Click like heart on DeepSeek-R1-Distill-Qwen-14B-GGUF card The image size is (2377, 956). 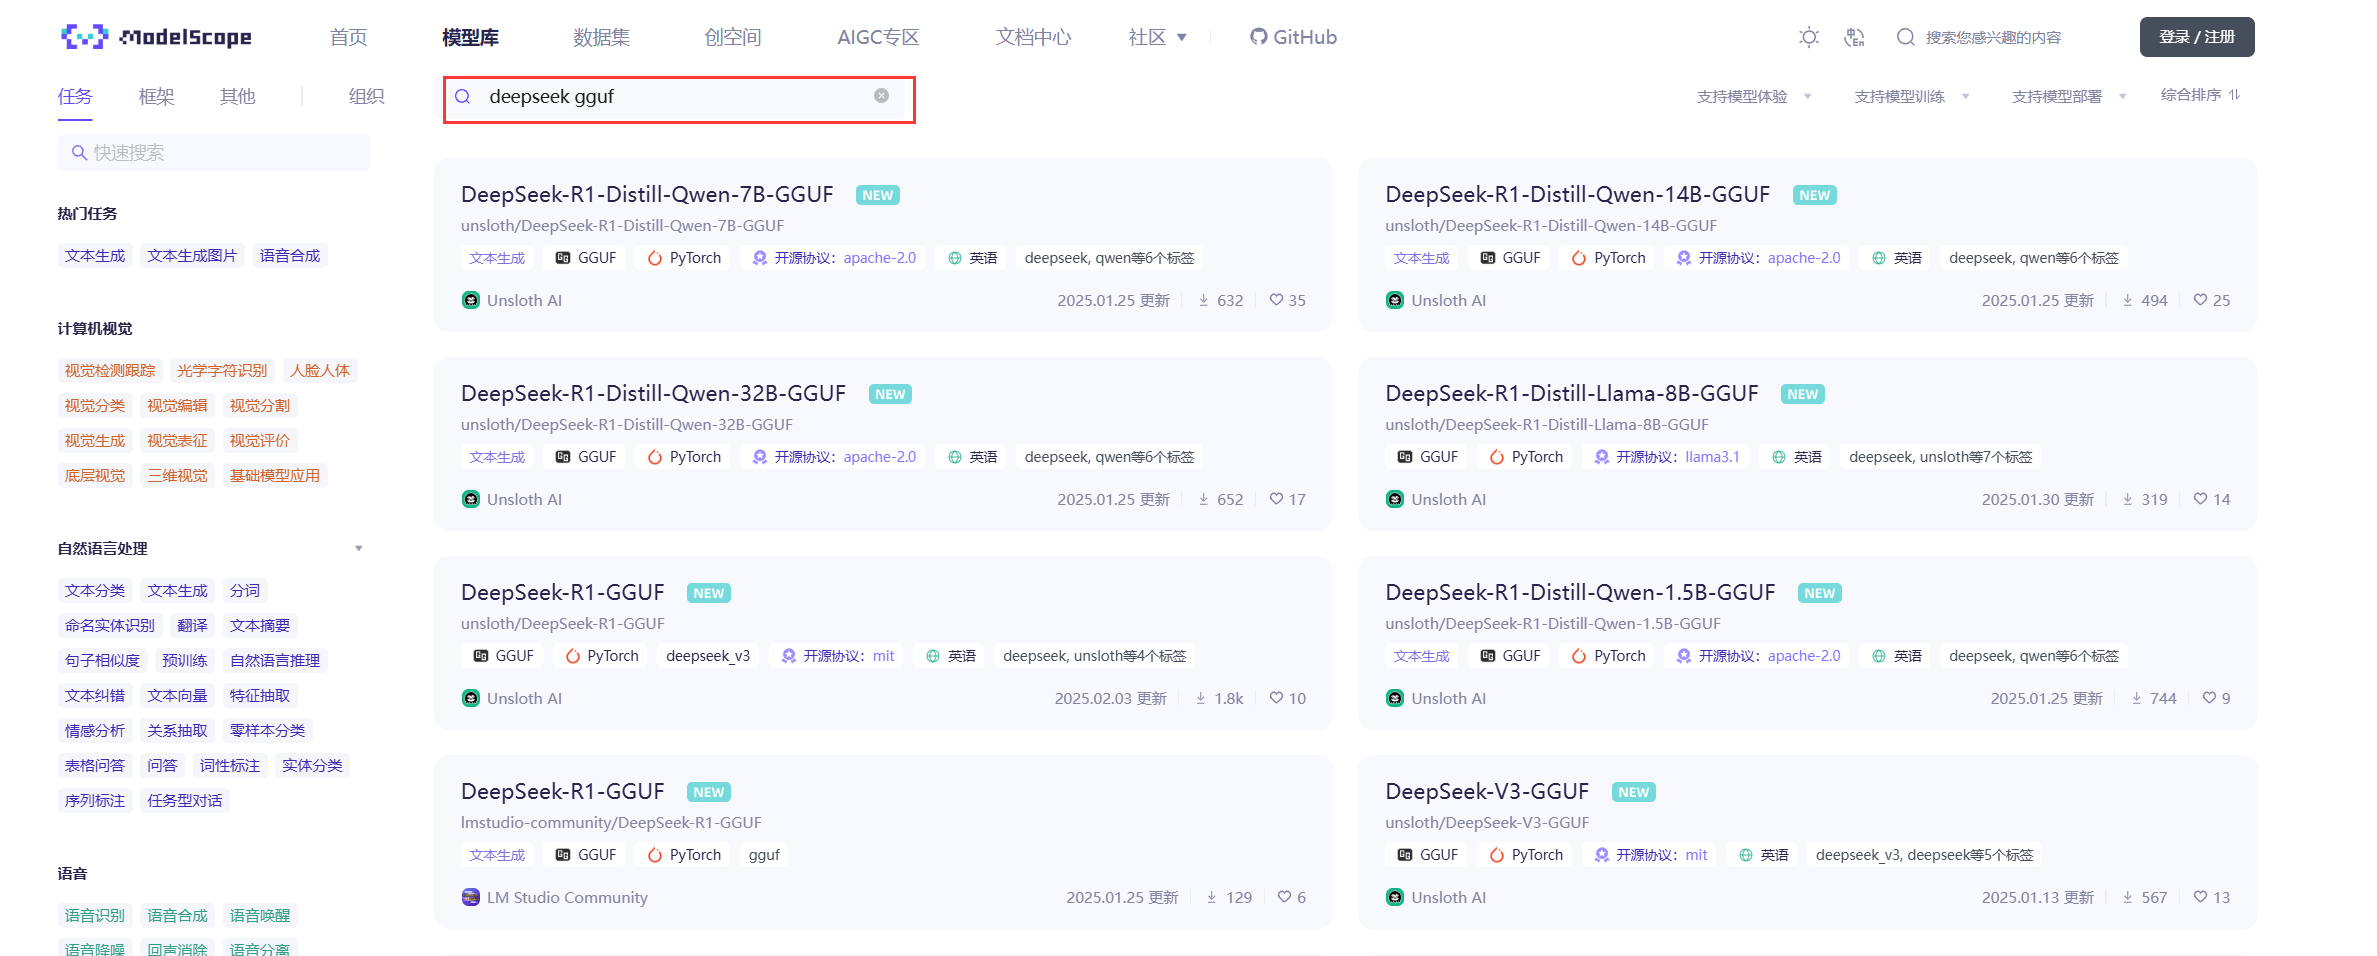pos(2200,300)
